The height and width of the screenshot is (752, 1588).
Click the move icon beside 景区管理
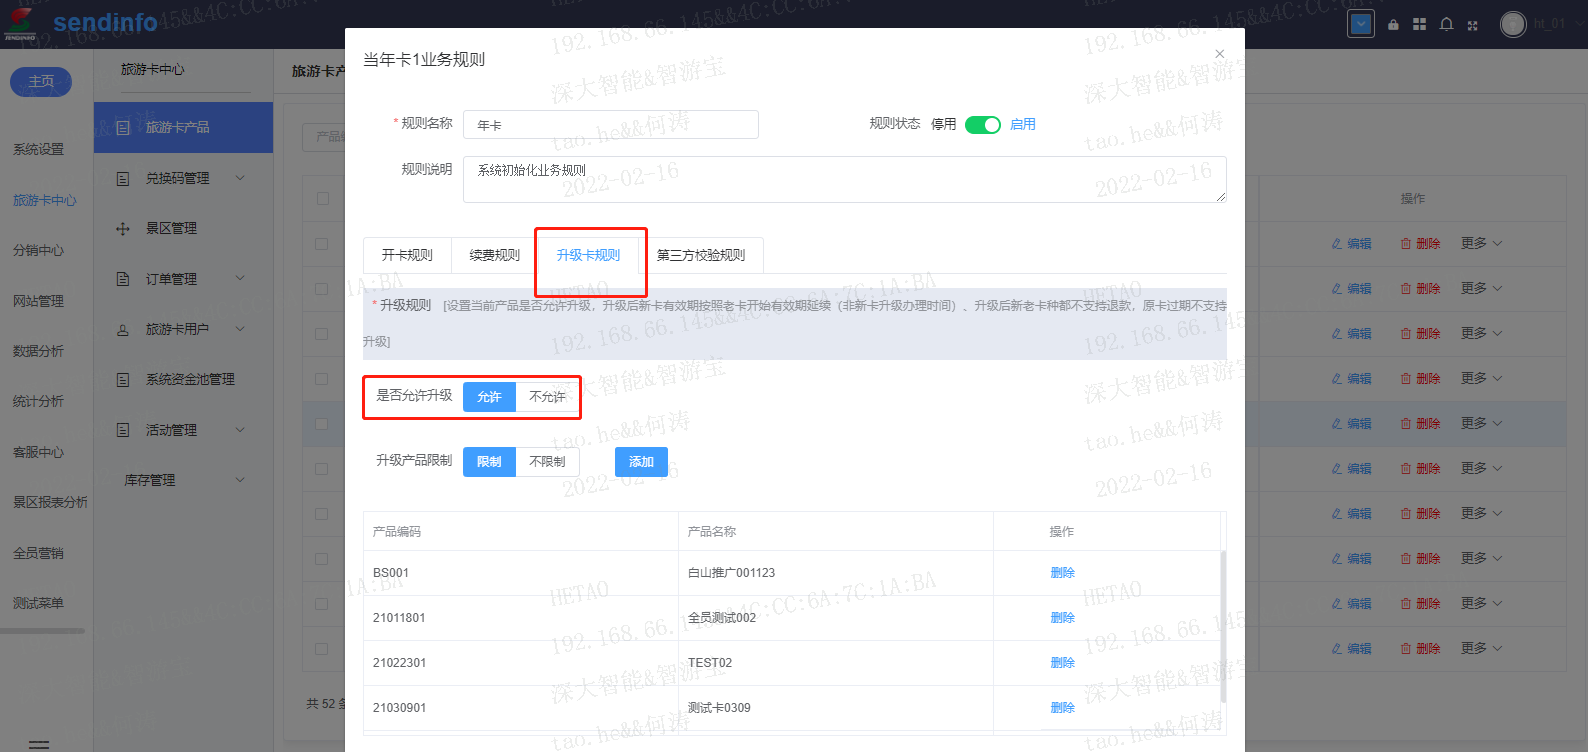point(123,228)
